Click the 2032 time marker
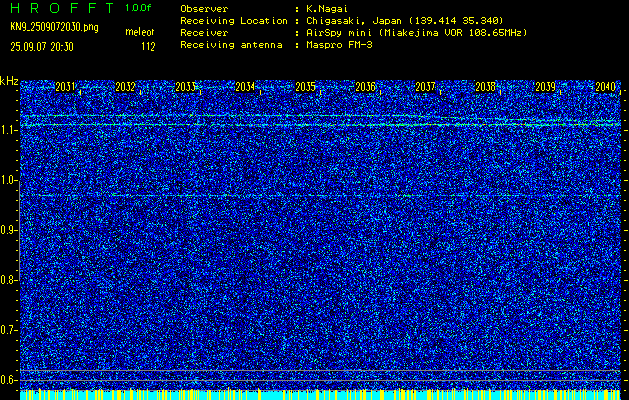The height and width of the screenshot is (400, 629). point(125,87)
